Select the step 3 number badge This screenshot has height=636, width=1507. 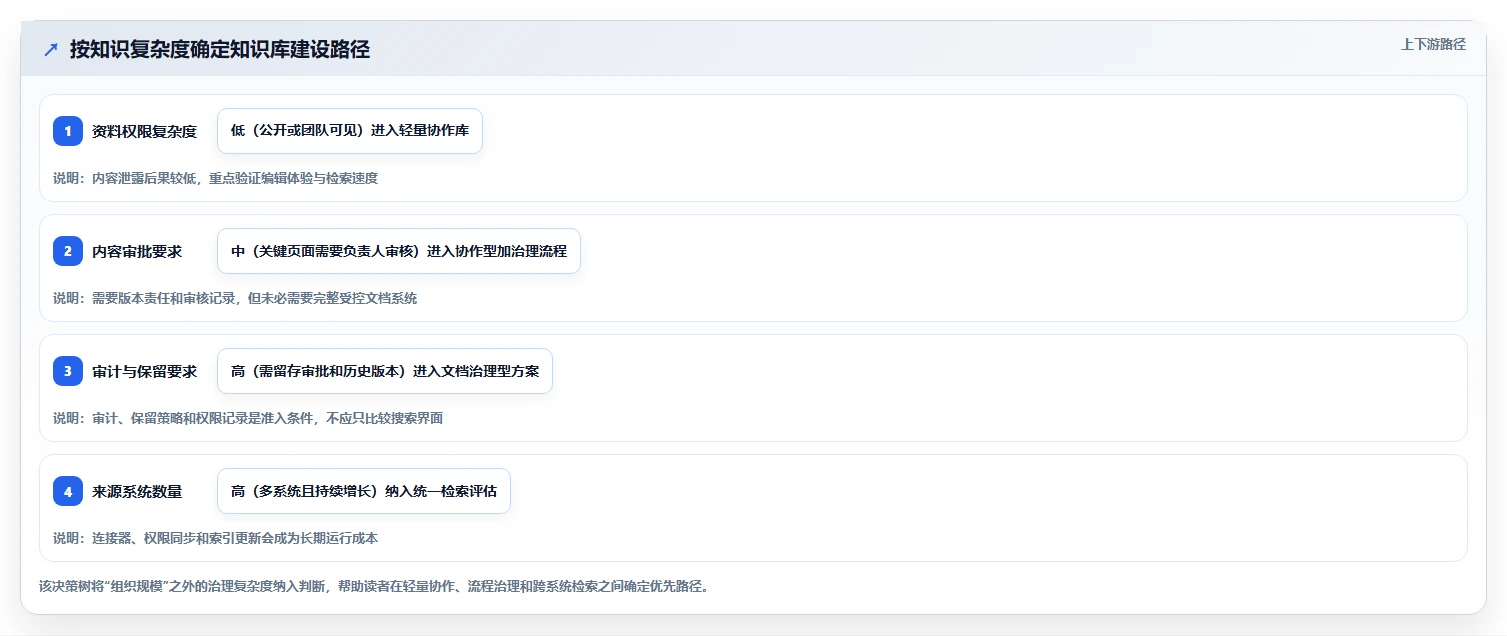(x=68, y=371)
